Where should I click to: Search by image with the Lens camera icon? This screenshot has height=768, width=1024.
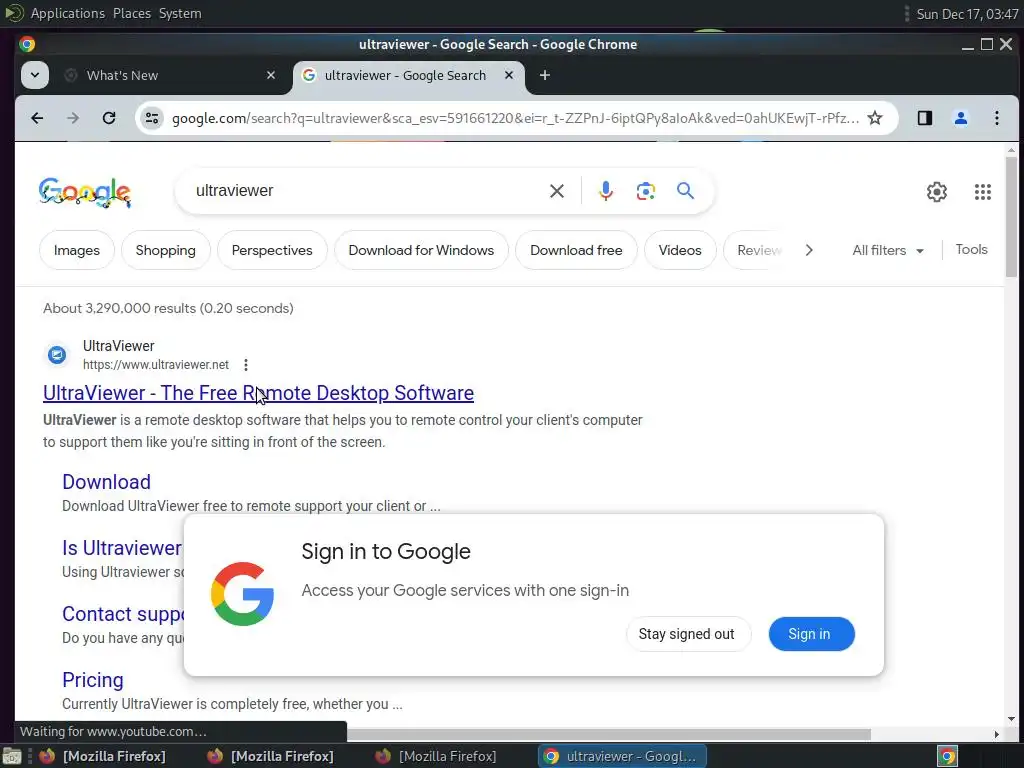646,191
